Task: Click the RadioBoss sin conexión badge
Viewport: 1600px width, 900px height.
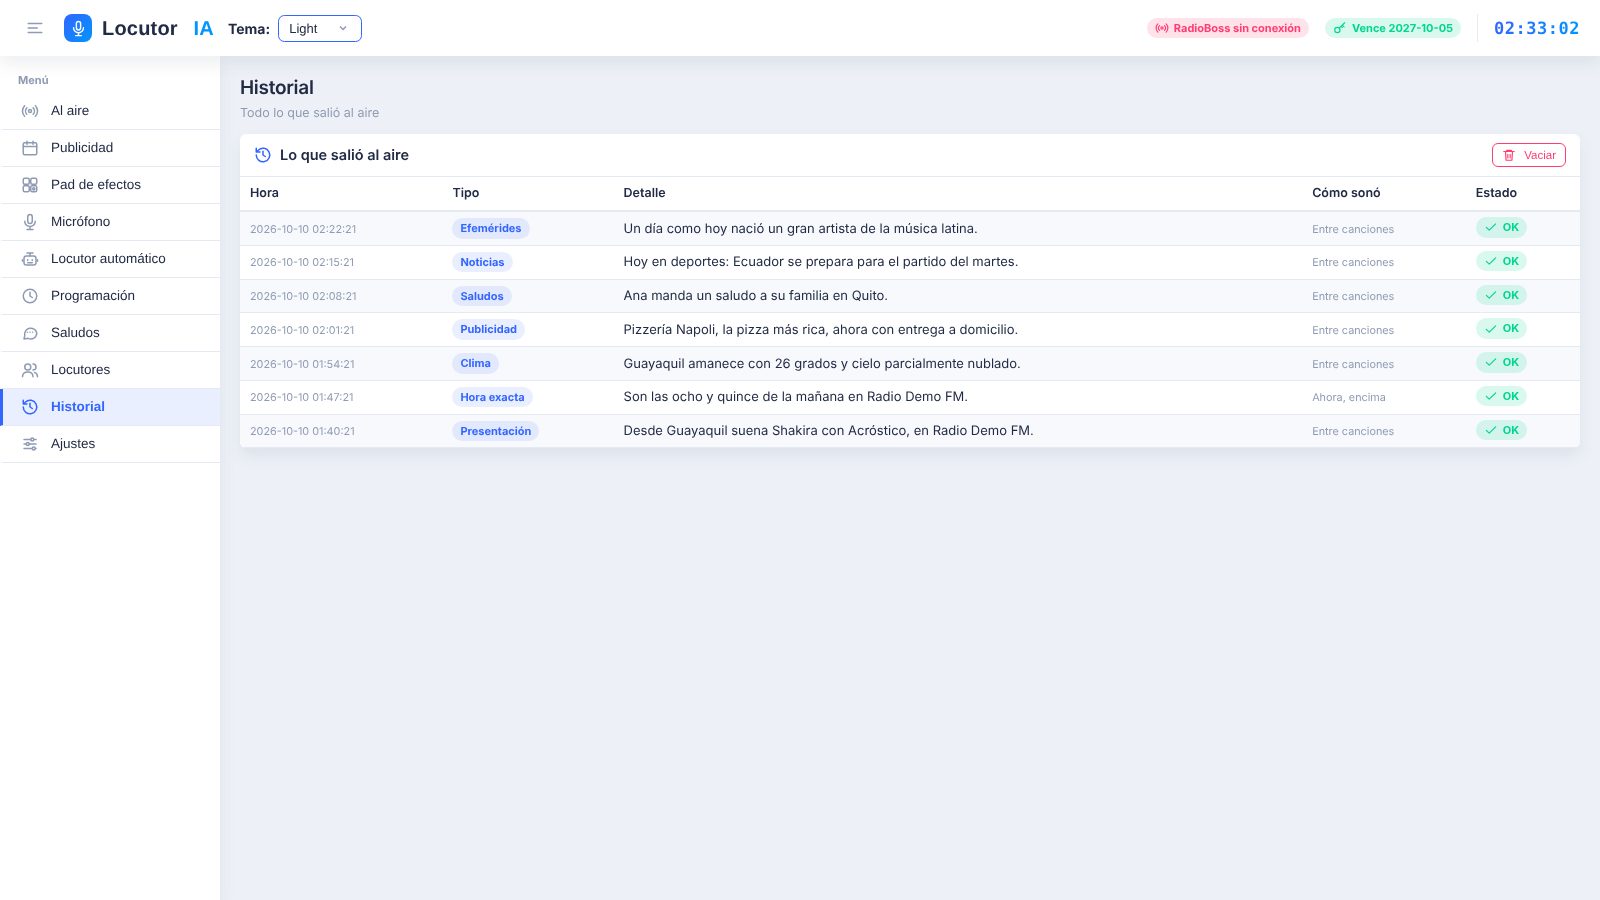Action: coord(1227,28)
